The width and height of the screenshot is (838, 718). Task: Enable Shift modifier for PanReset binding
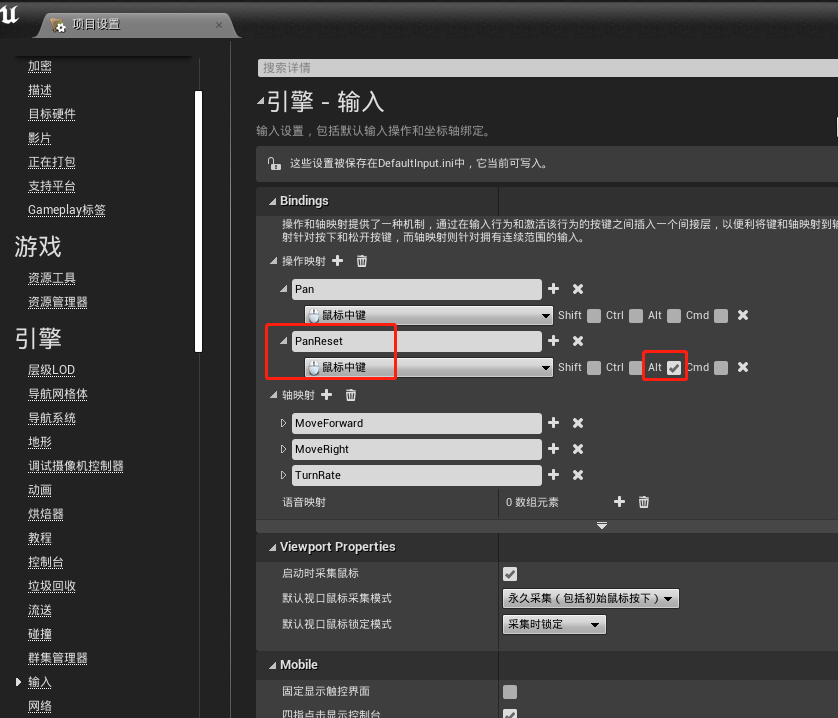[594, 367]
